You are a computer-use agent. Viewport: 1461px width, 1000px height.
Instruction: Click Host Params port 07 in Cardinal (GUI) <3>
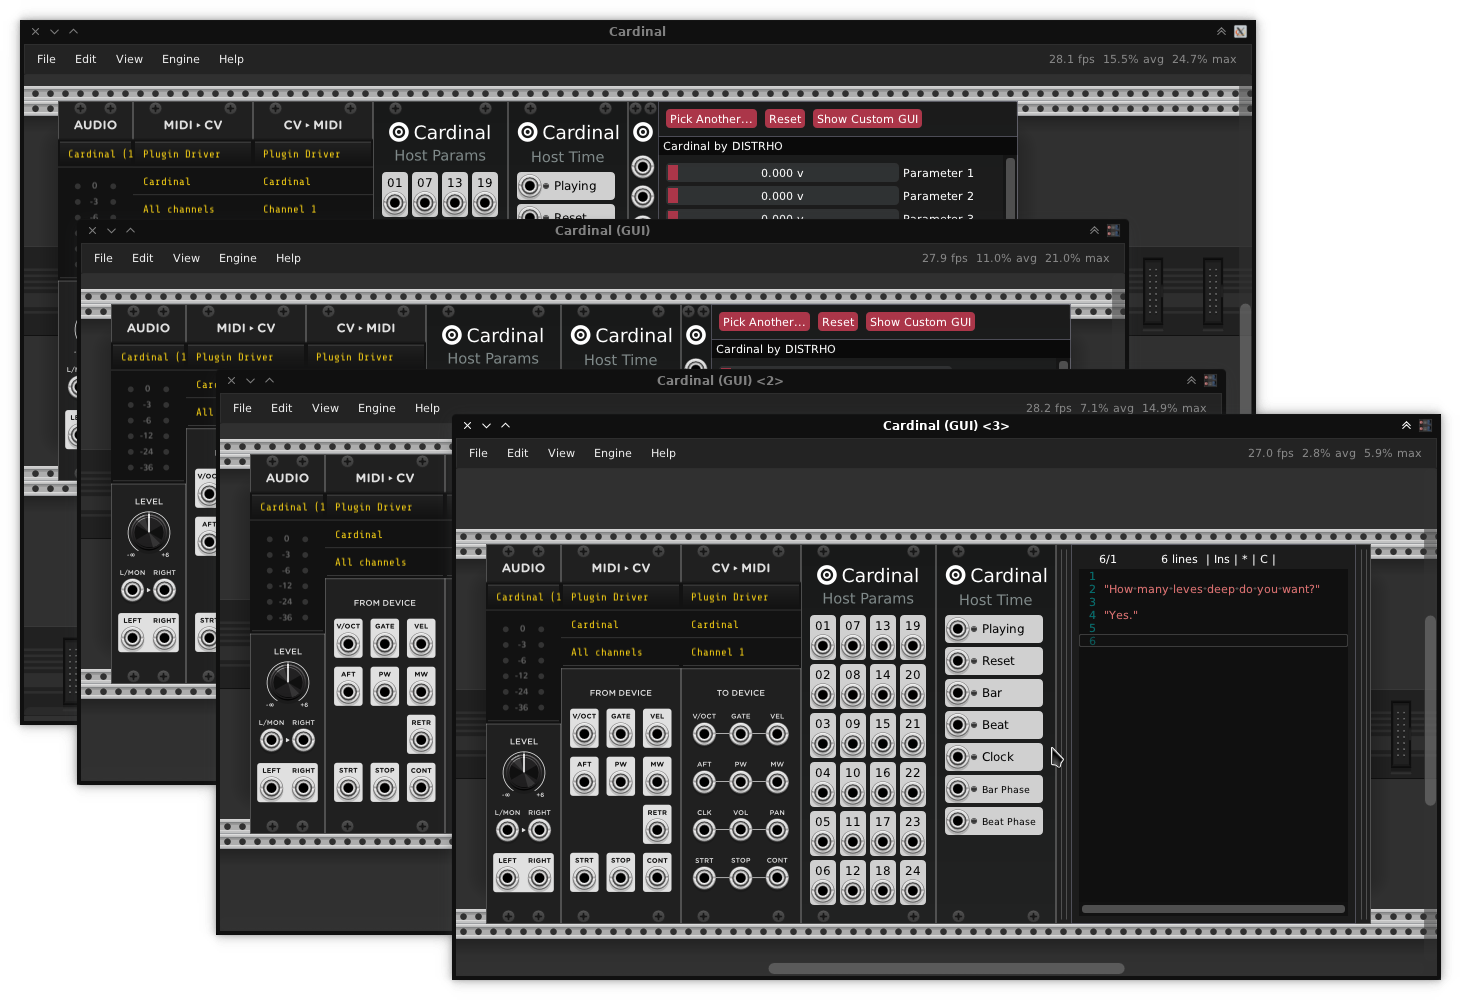[853, 647]
